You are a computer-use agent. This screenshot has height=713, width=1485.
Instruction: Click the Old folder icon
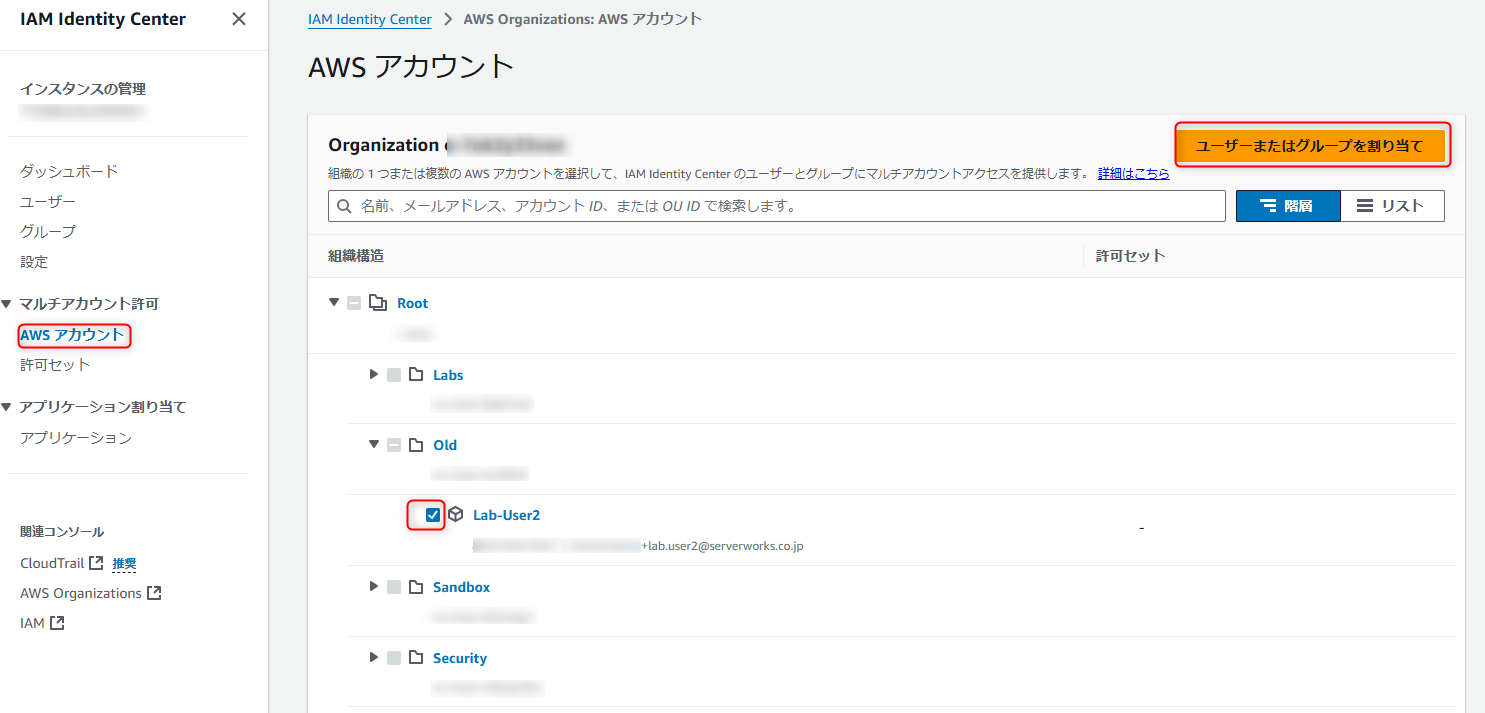click(416, 445)
